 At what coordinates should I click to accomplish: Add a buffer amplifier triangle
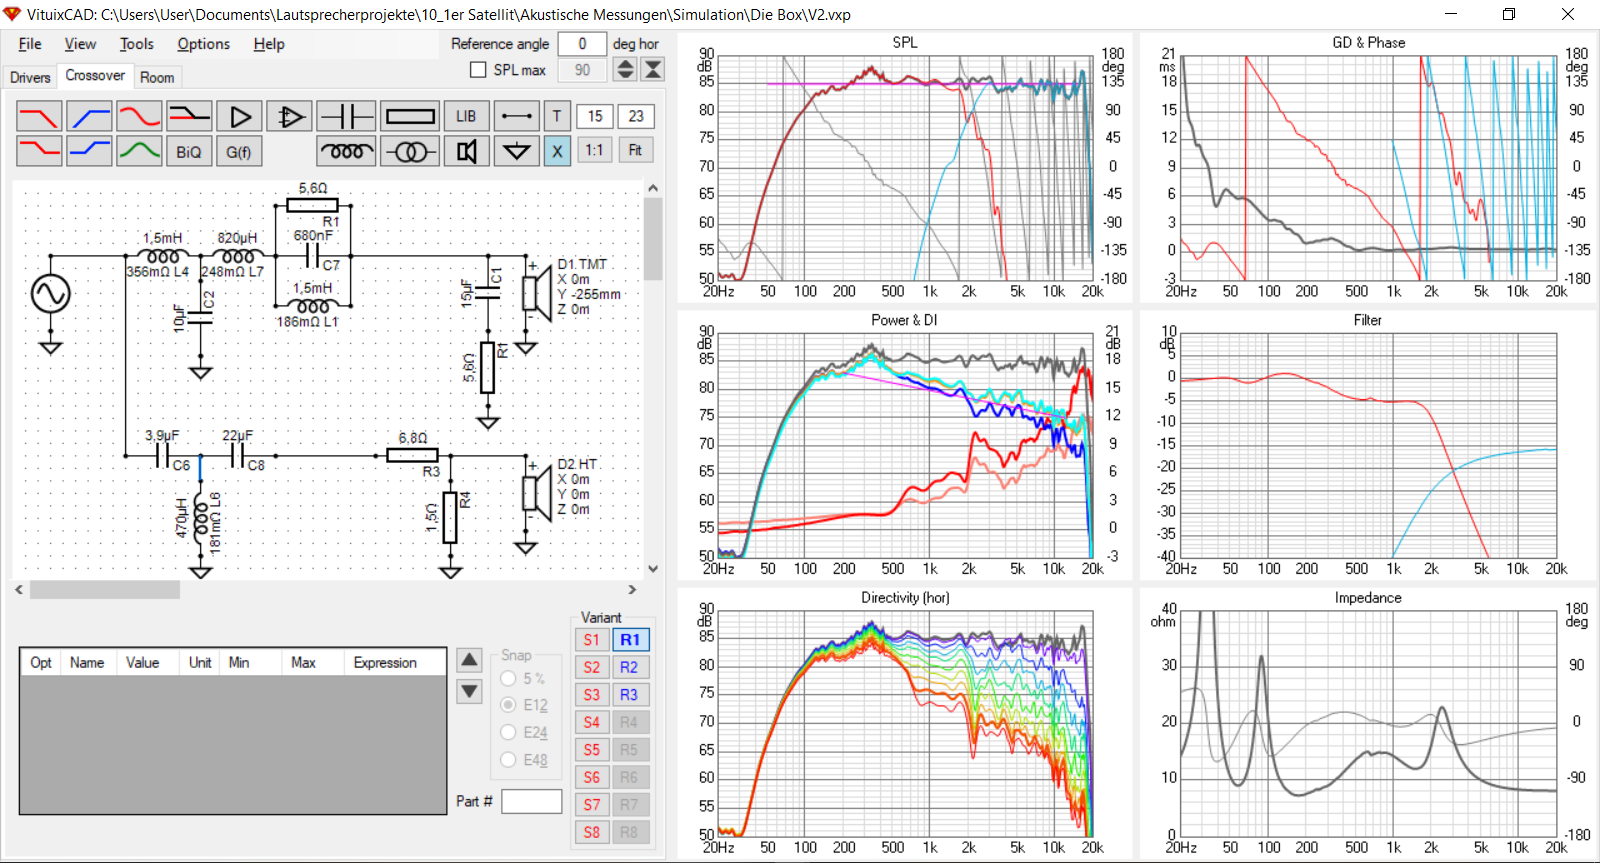[239, 116]
